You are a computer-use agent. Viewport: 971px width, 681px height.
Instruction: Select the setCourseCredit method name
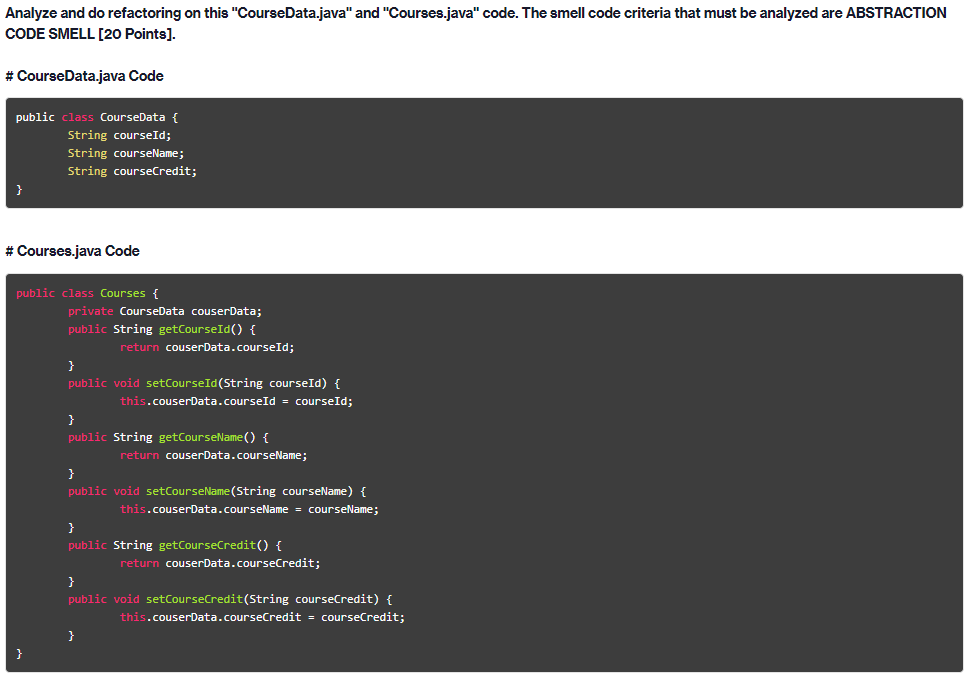195,598
